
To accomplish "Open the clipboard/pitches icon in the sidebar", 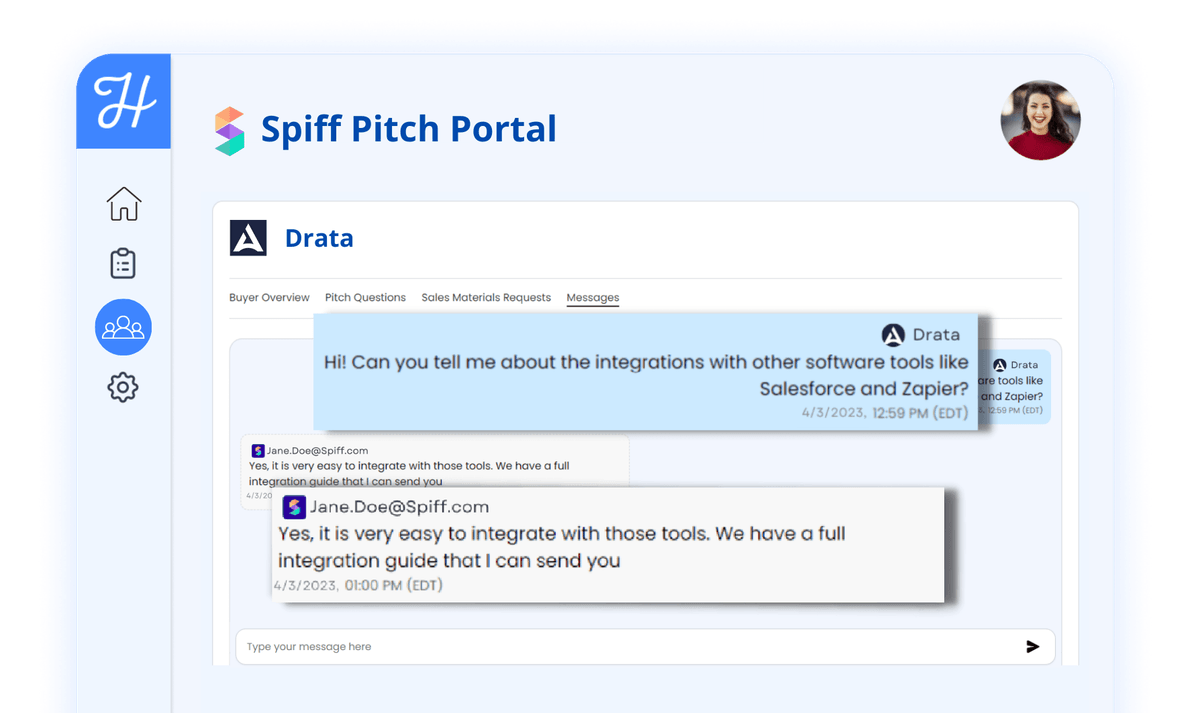I will pyautogui.click(x=122, y=263).
